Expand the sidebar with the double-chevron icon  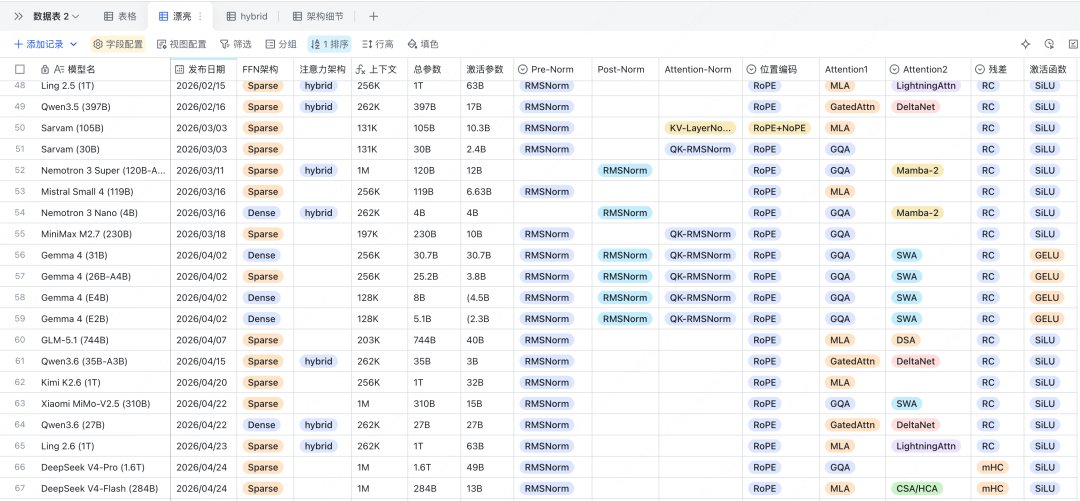click(x=19, y=16)
